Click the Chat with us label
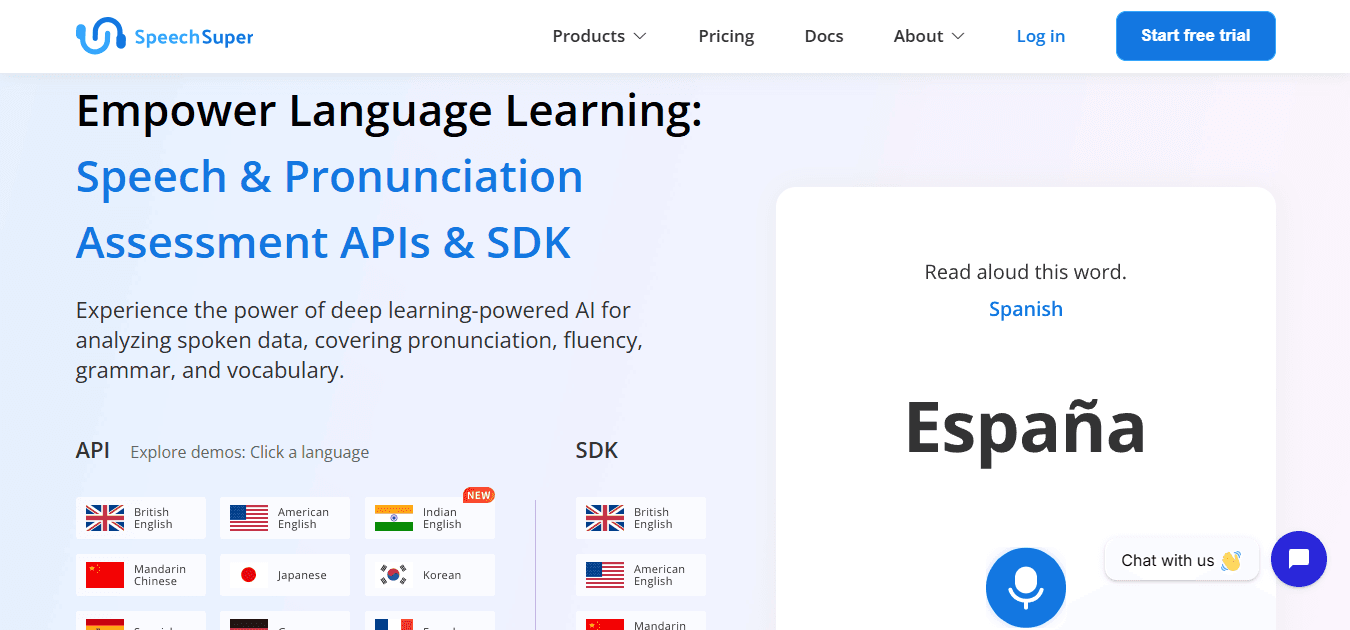This screenshot has height=630, width=1350. tap(1181, 560)
